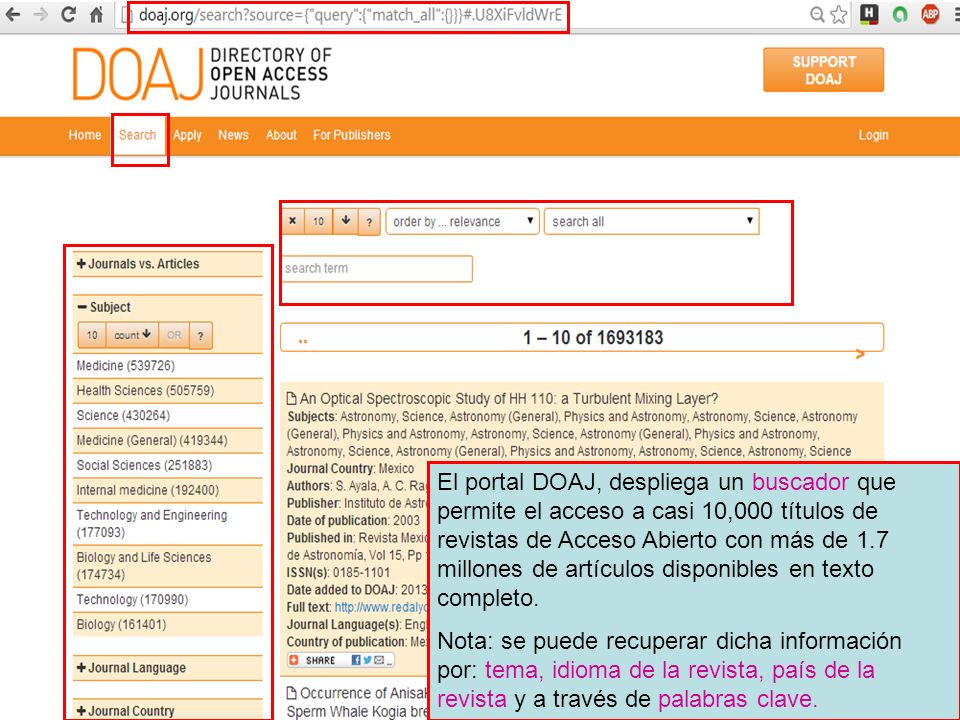
Task: Open the redalyc full text link
Action: [x=381, y=607]
